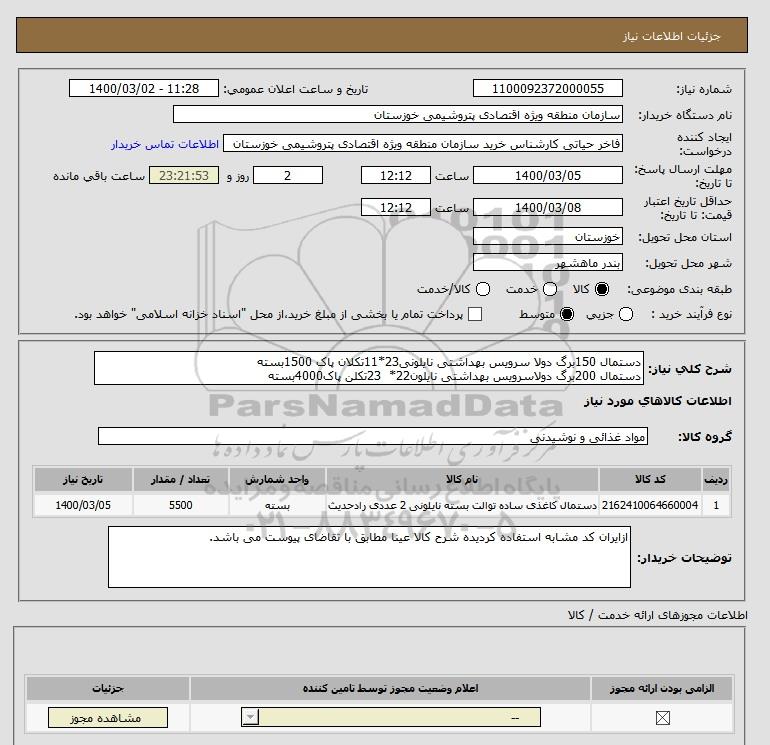Screen dimensions: 770x745
Task: Click the الزامی بودن ارائه مجوز header
Action: (x=662, y=689)
